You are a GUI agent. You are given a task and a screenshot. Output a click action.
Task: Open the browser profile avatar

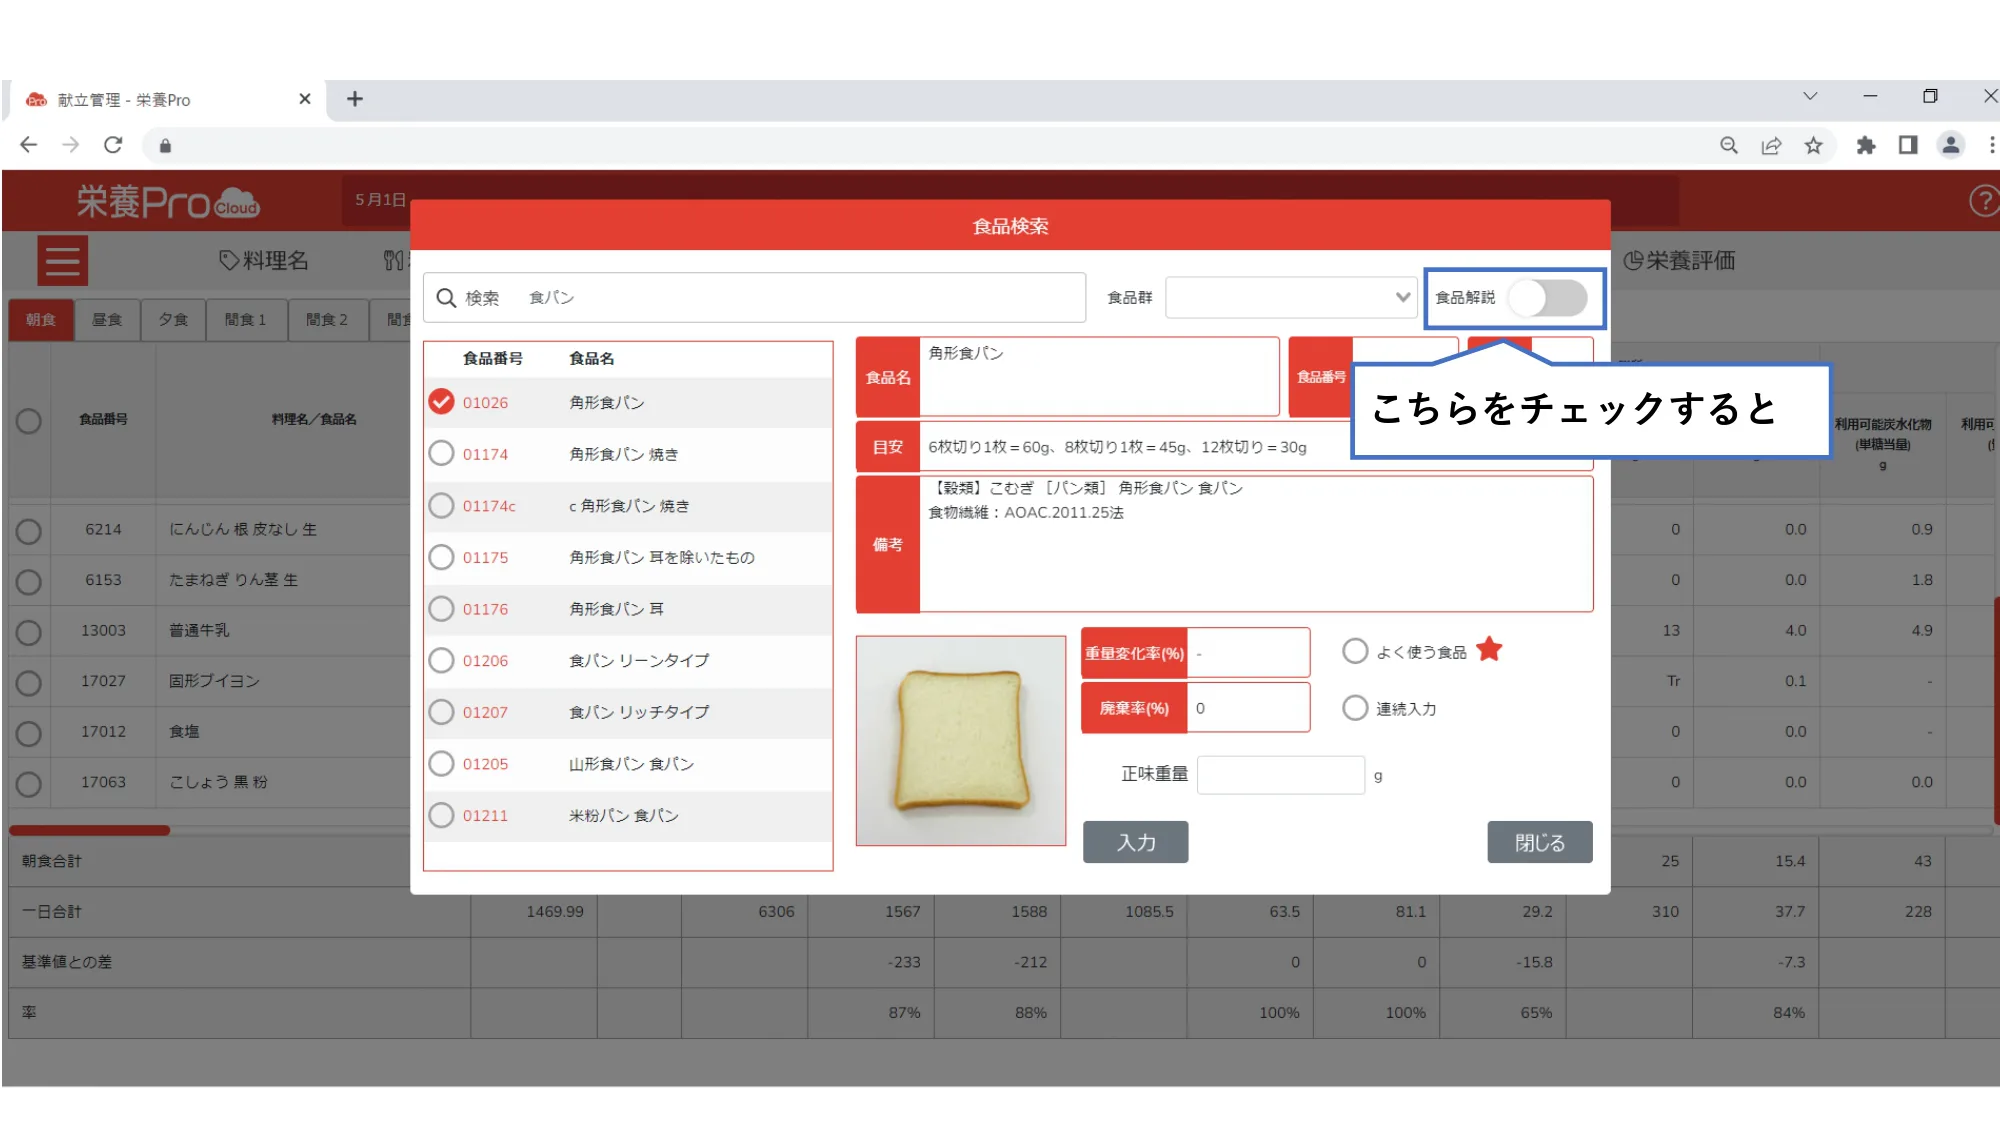(x=1950, y=146)
